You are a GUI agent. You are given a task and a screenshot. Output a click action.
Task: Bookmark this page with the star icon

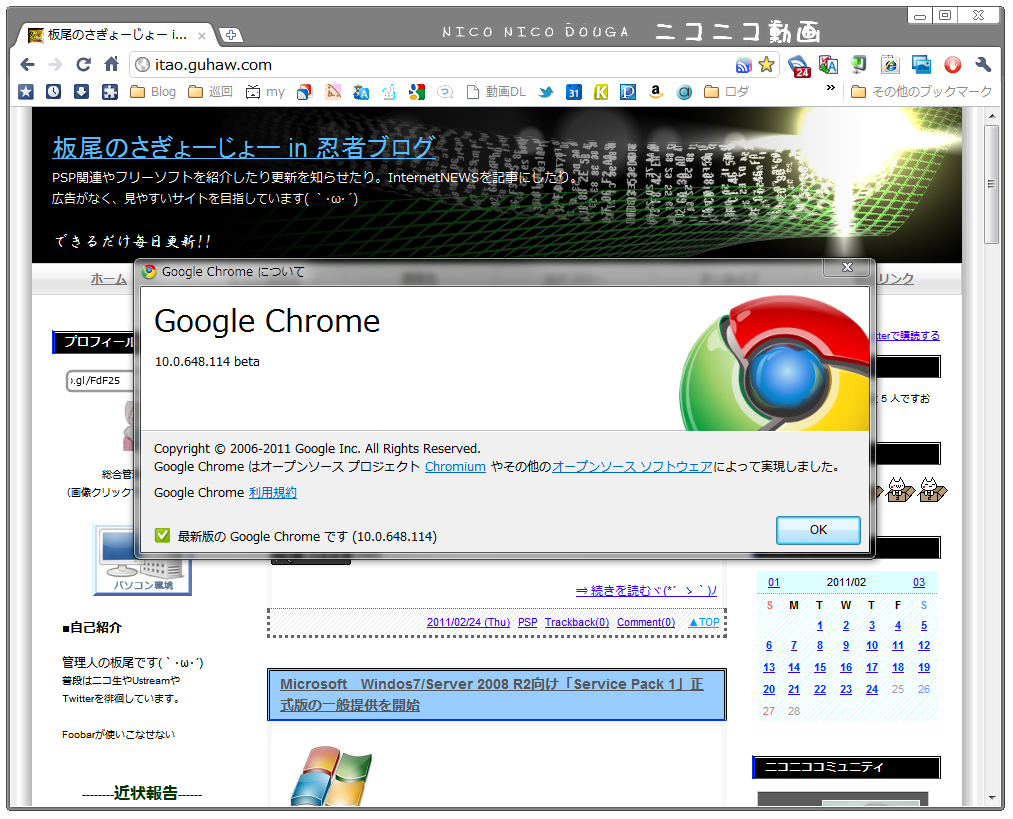(x=766, y=65)
